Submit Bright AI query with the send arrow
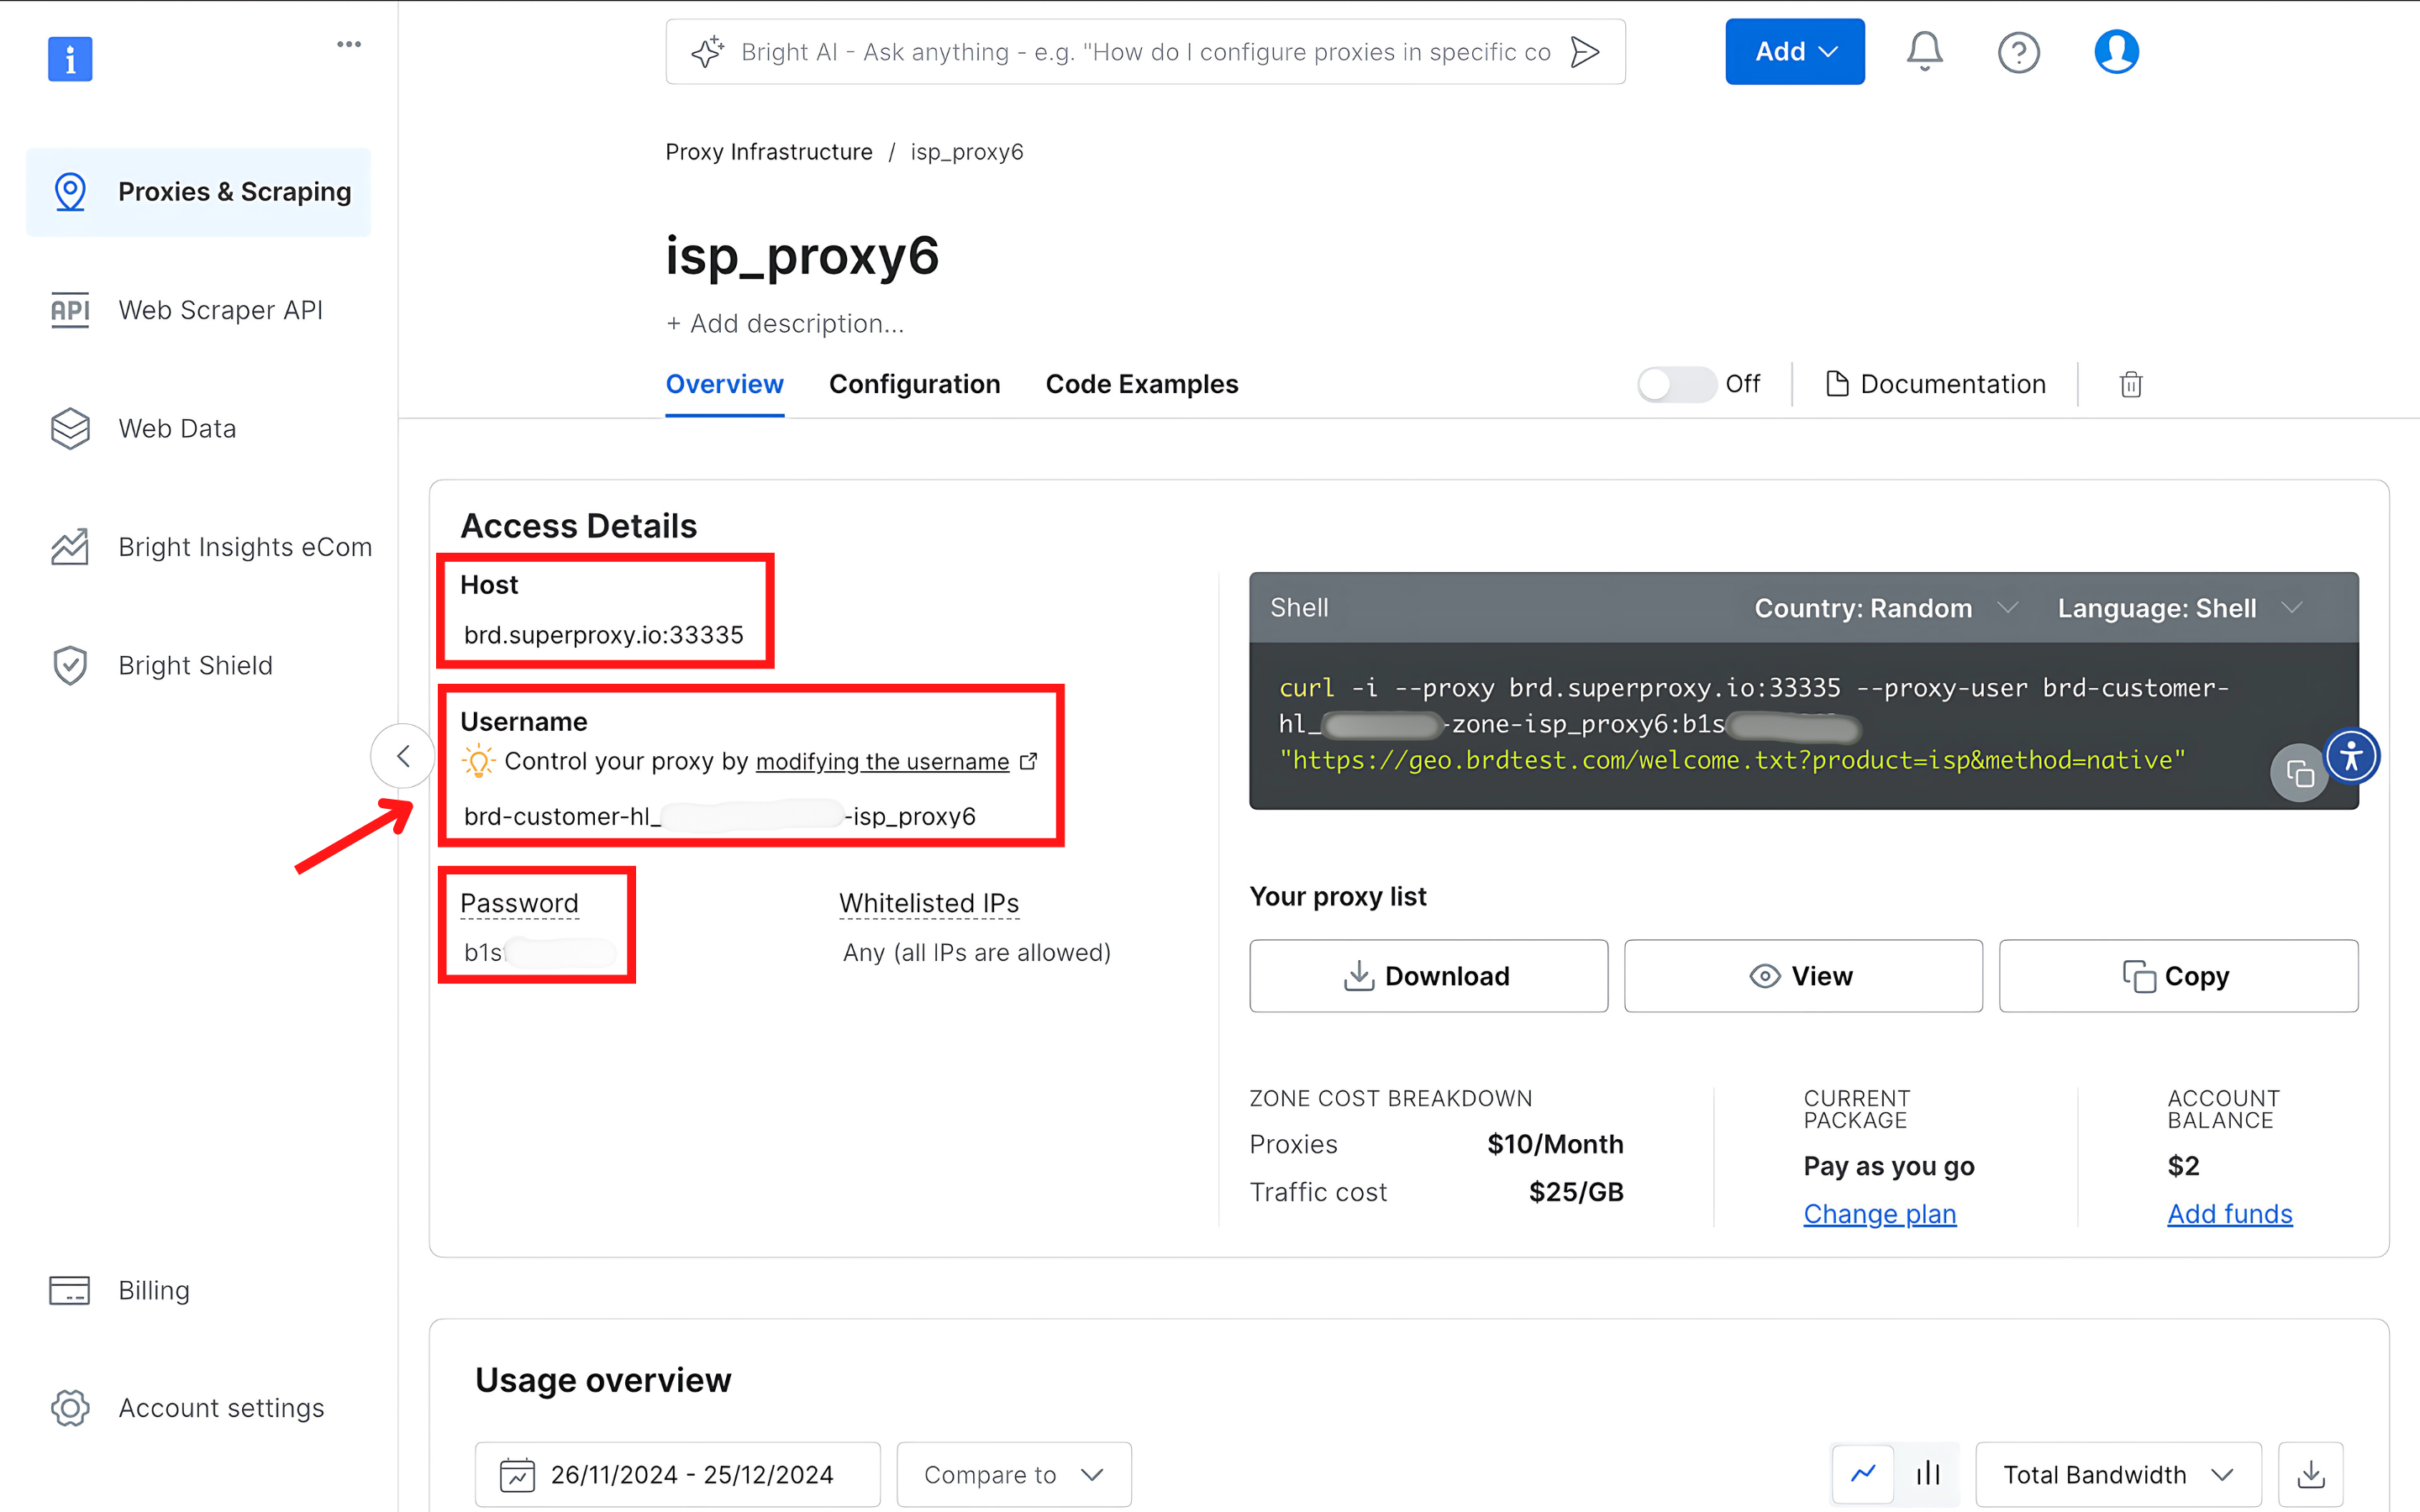This screenshot has width=2420, height=1512. (1584, 52)
